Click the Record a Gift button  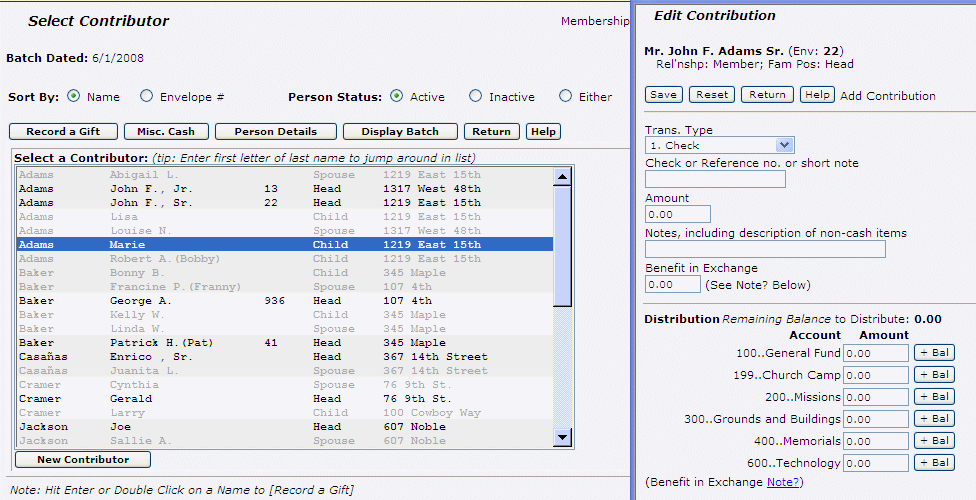[63, 131]
